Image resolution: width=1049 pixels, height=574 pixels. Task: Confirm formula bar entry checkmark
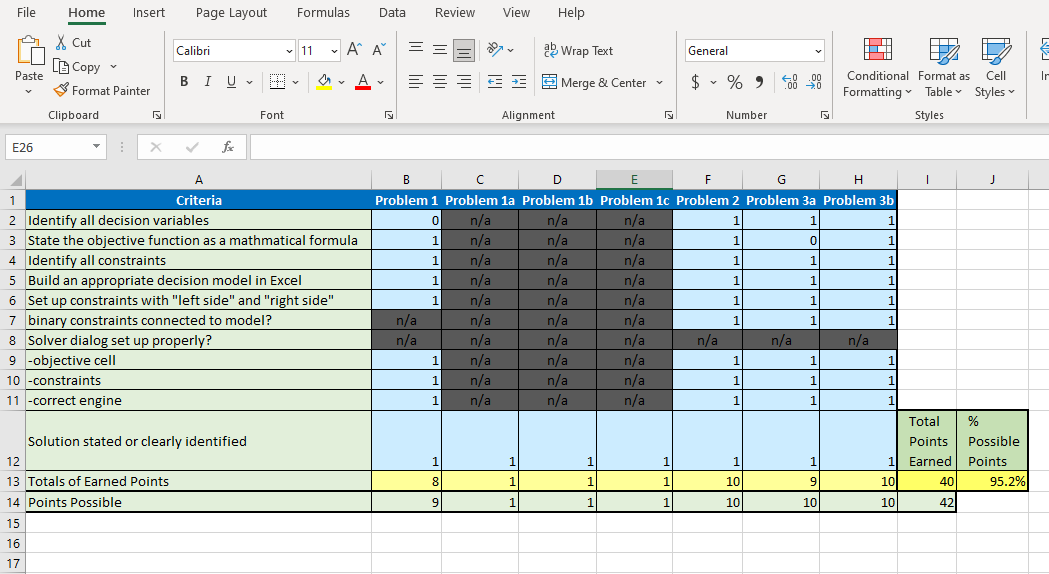(192, 147)
